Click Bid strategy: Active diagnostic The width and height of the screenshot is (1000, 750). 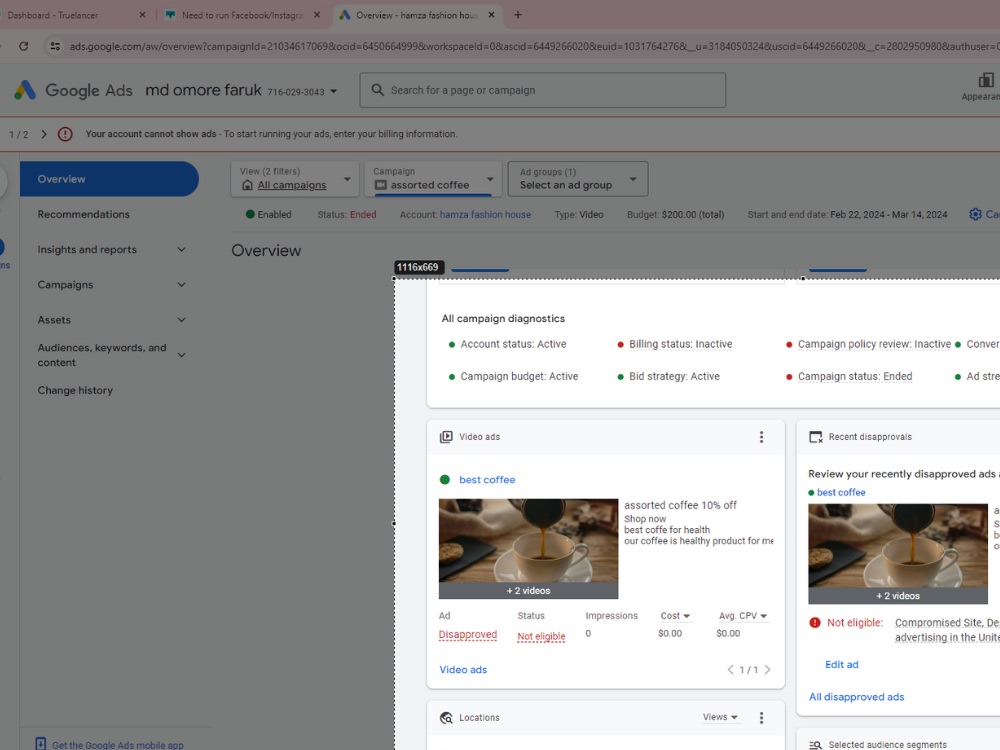pyautogui.click(x=674, y=376)
